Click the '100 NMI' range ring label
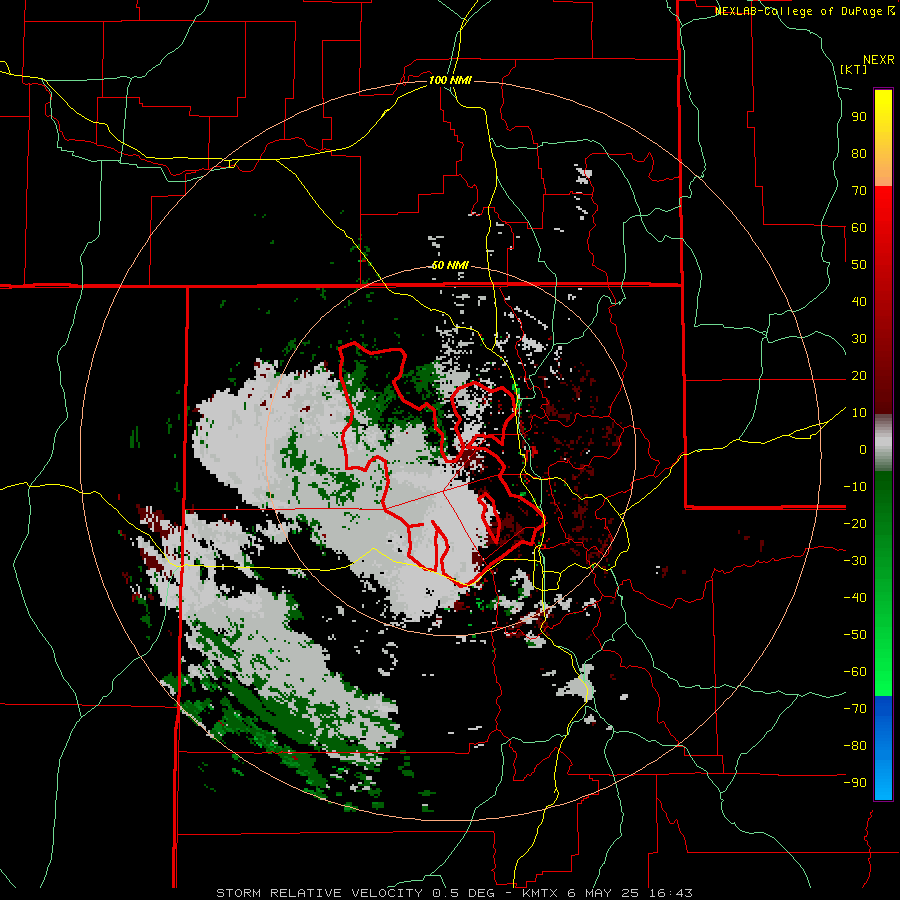This screenshot has height=900, width=900. pos(450,80)
